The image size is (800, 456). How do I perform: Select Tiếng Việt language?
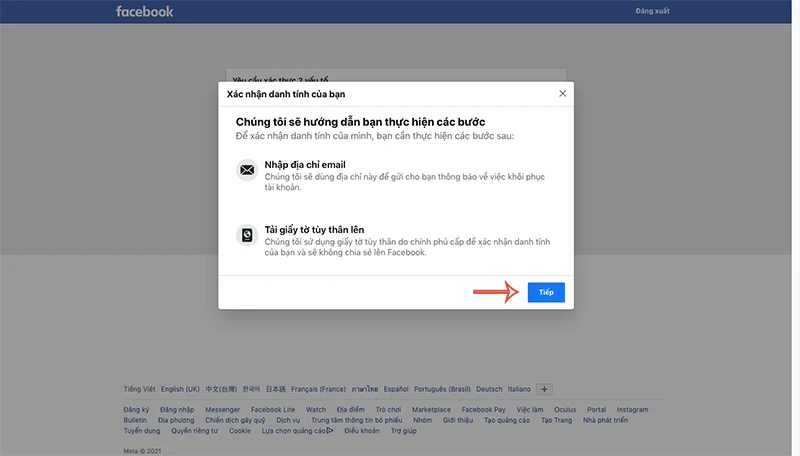(x=139, y=389)
